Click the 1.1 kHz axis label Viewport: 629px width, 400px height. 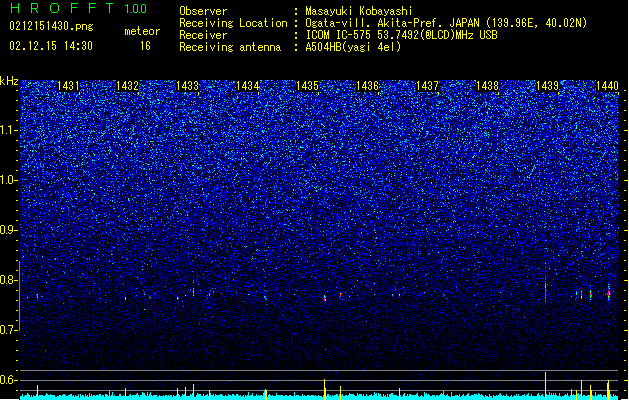[x=9, y=130]
